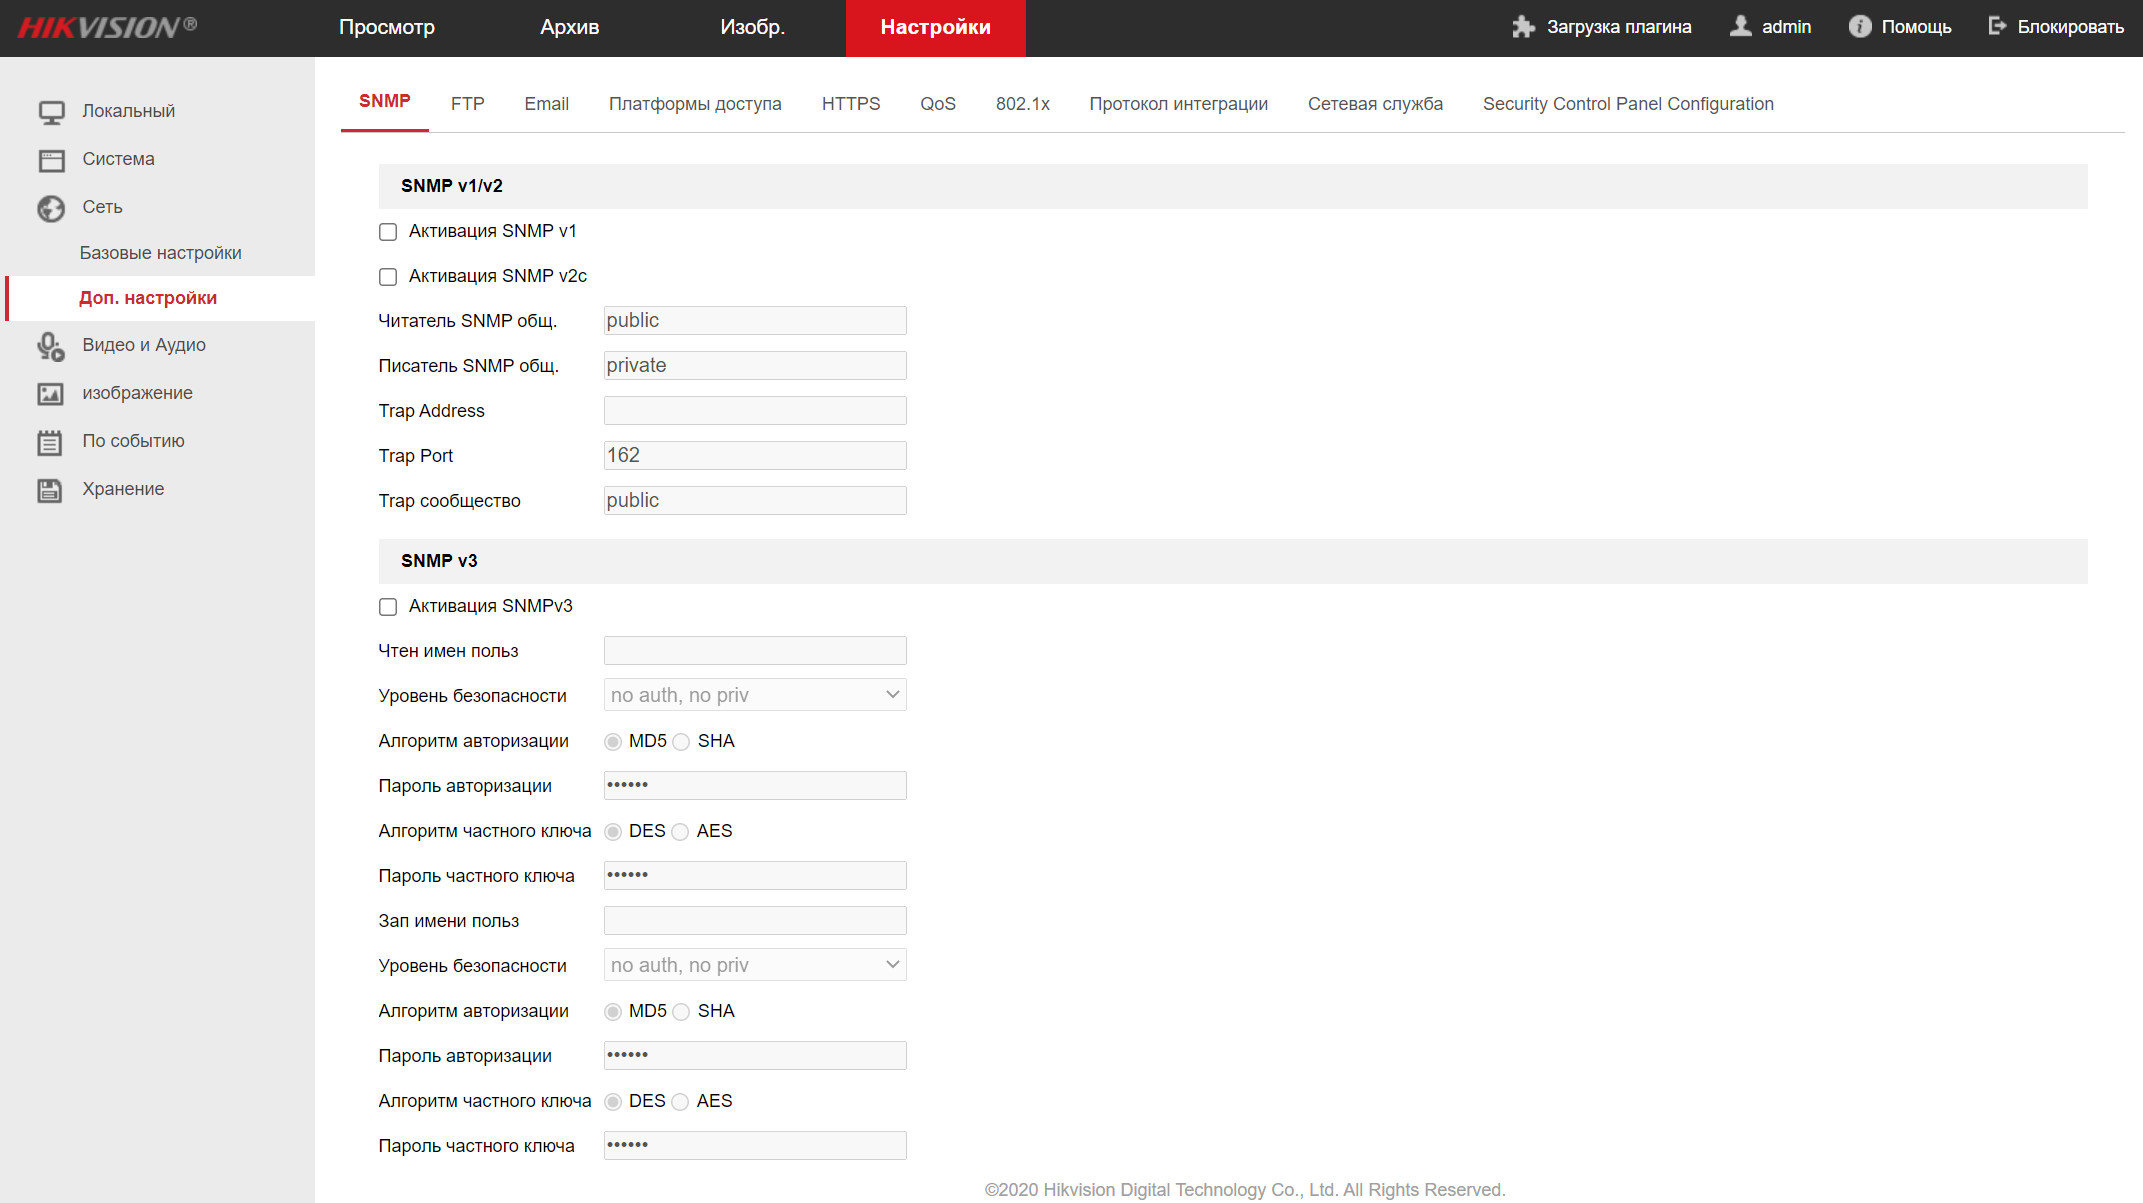Click the Помощь info icon
The height and width of the screenshot is (1203, 2143).
coord(1859,27)
